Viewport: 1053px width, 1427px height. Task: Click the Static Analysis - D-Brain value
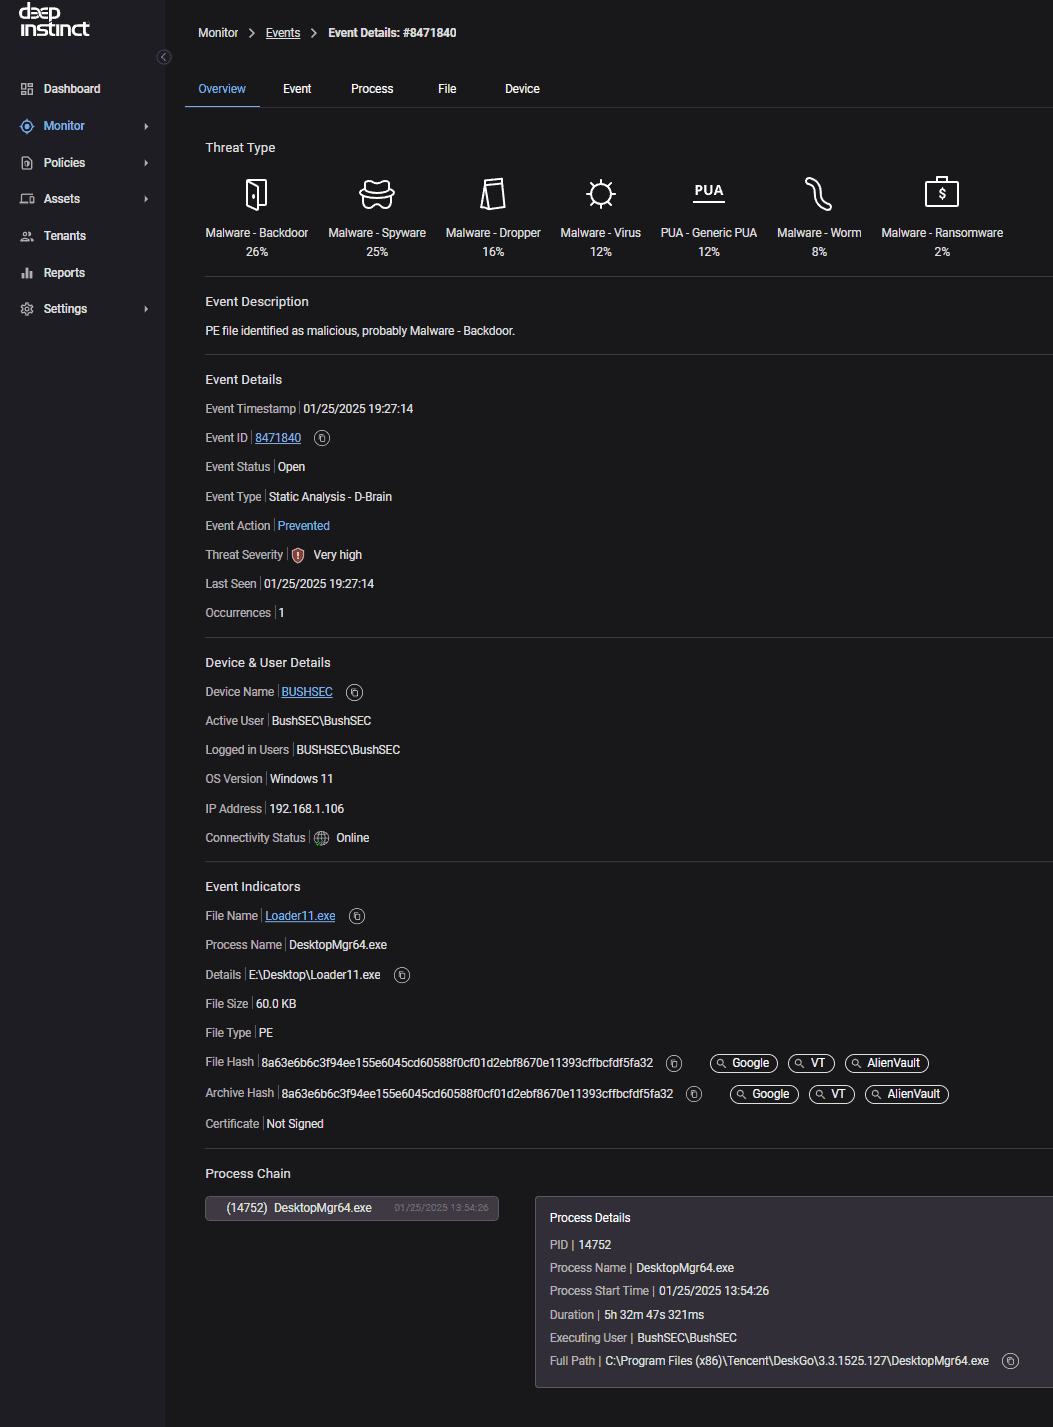tap(330, 497)
